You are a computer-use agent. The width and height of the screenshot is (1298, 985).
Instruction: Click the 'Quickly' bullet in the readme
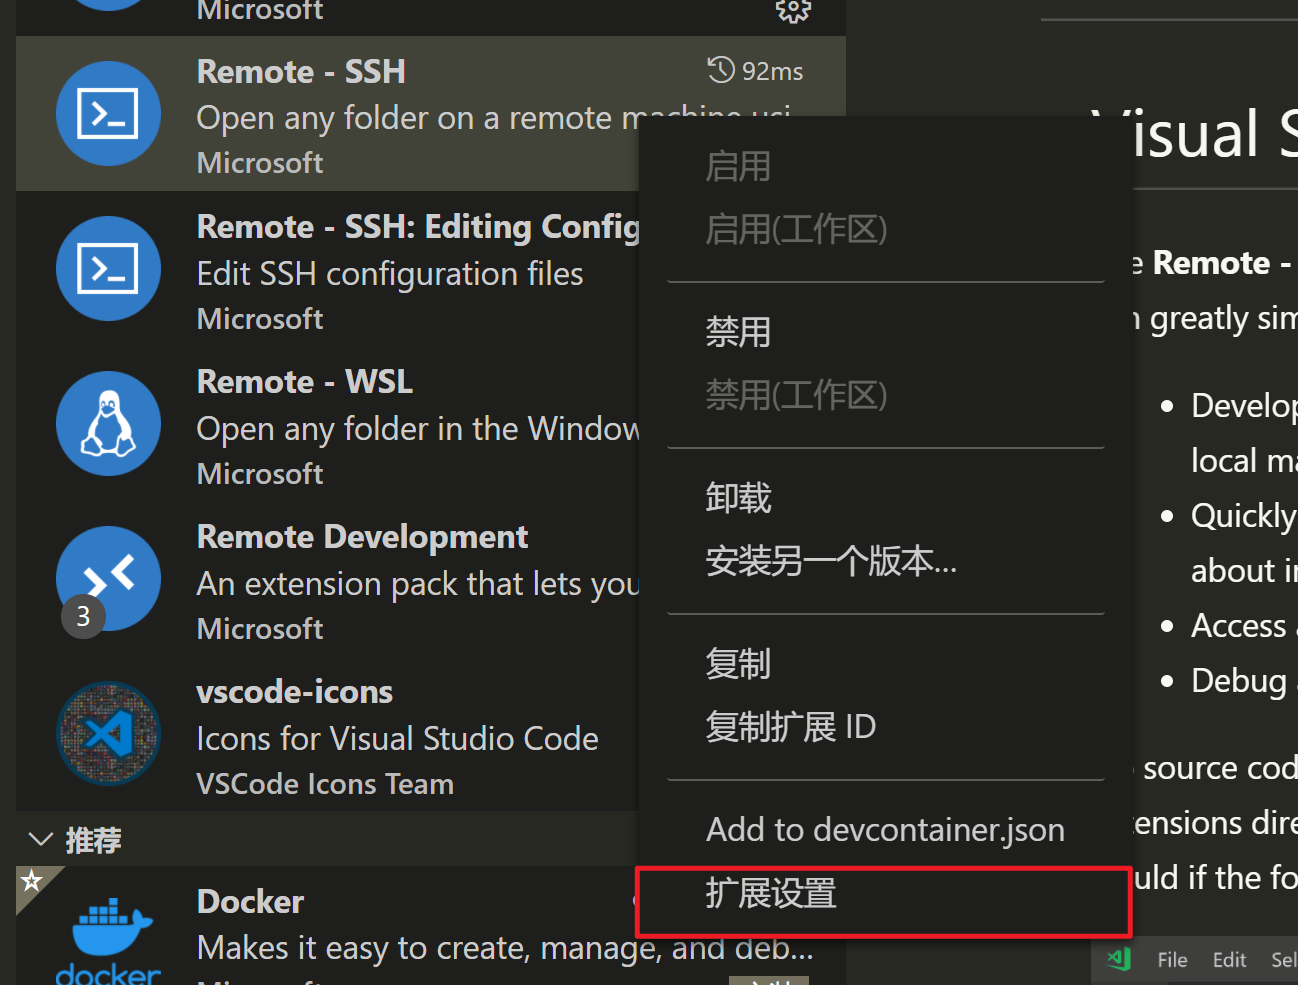[x=1243, y=516]
